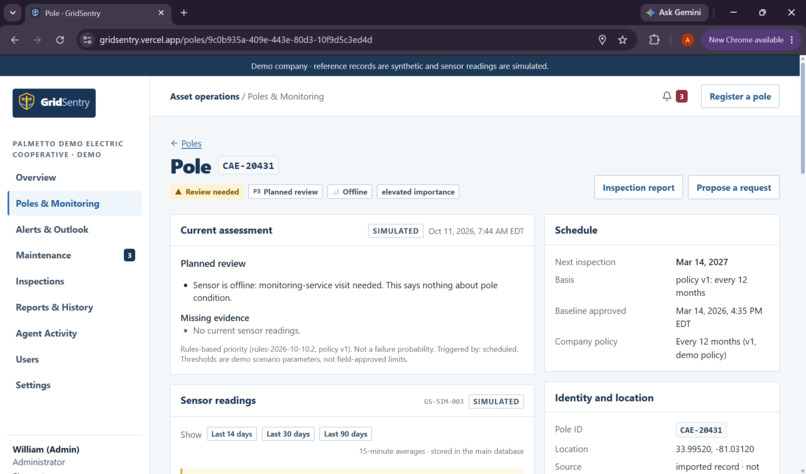
Task: Show readings for Last 30 days
Action: pos(288,434)
